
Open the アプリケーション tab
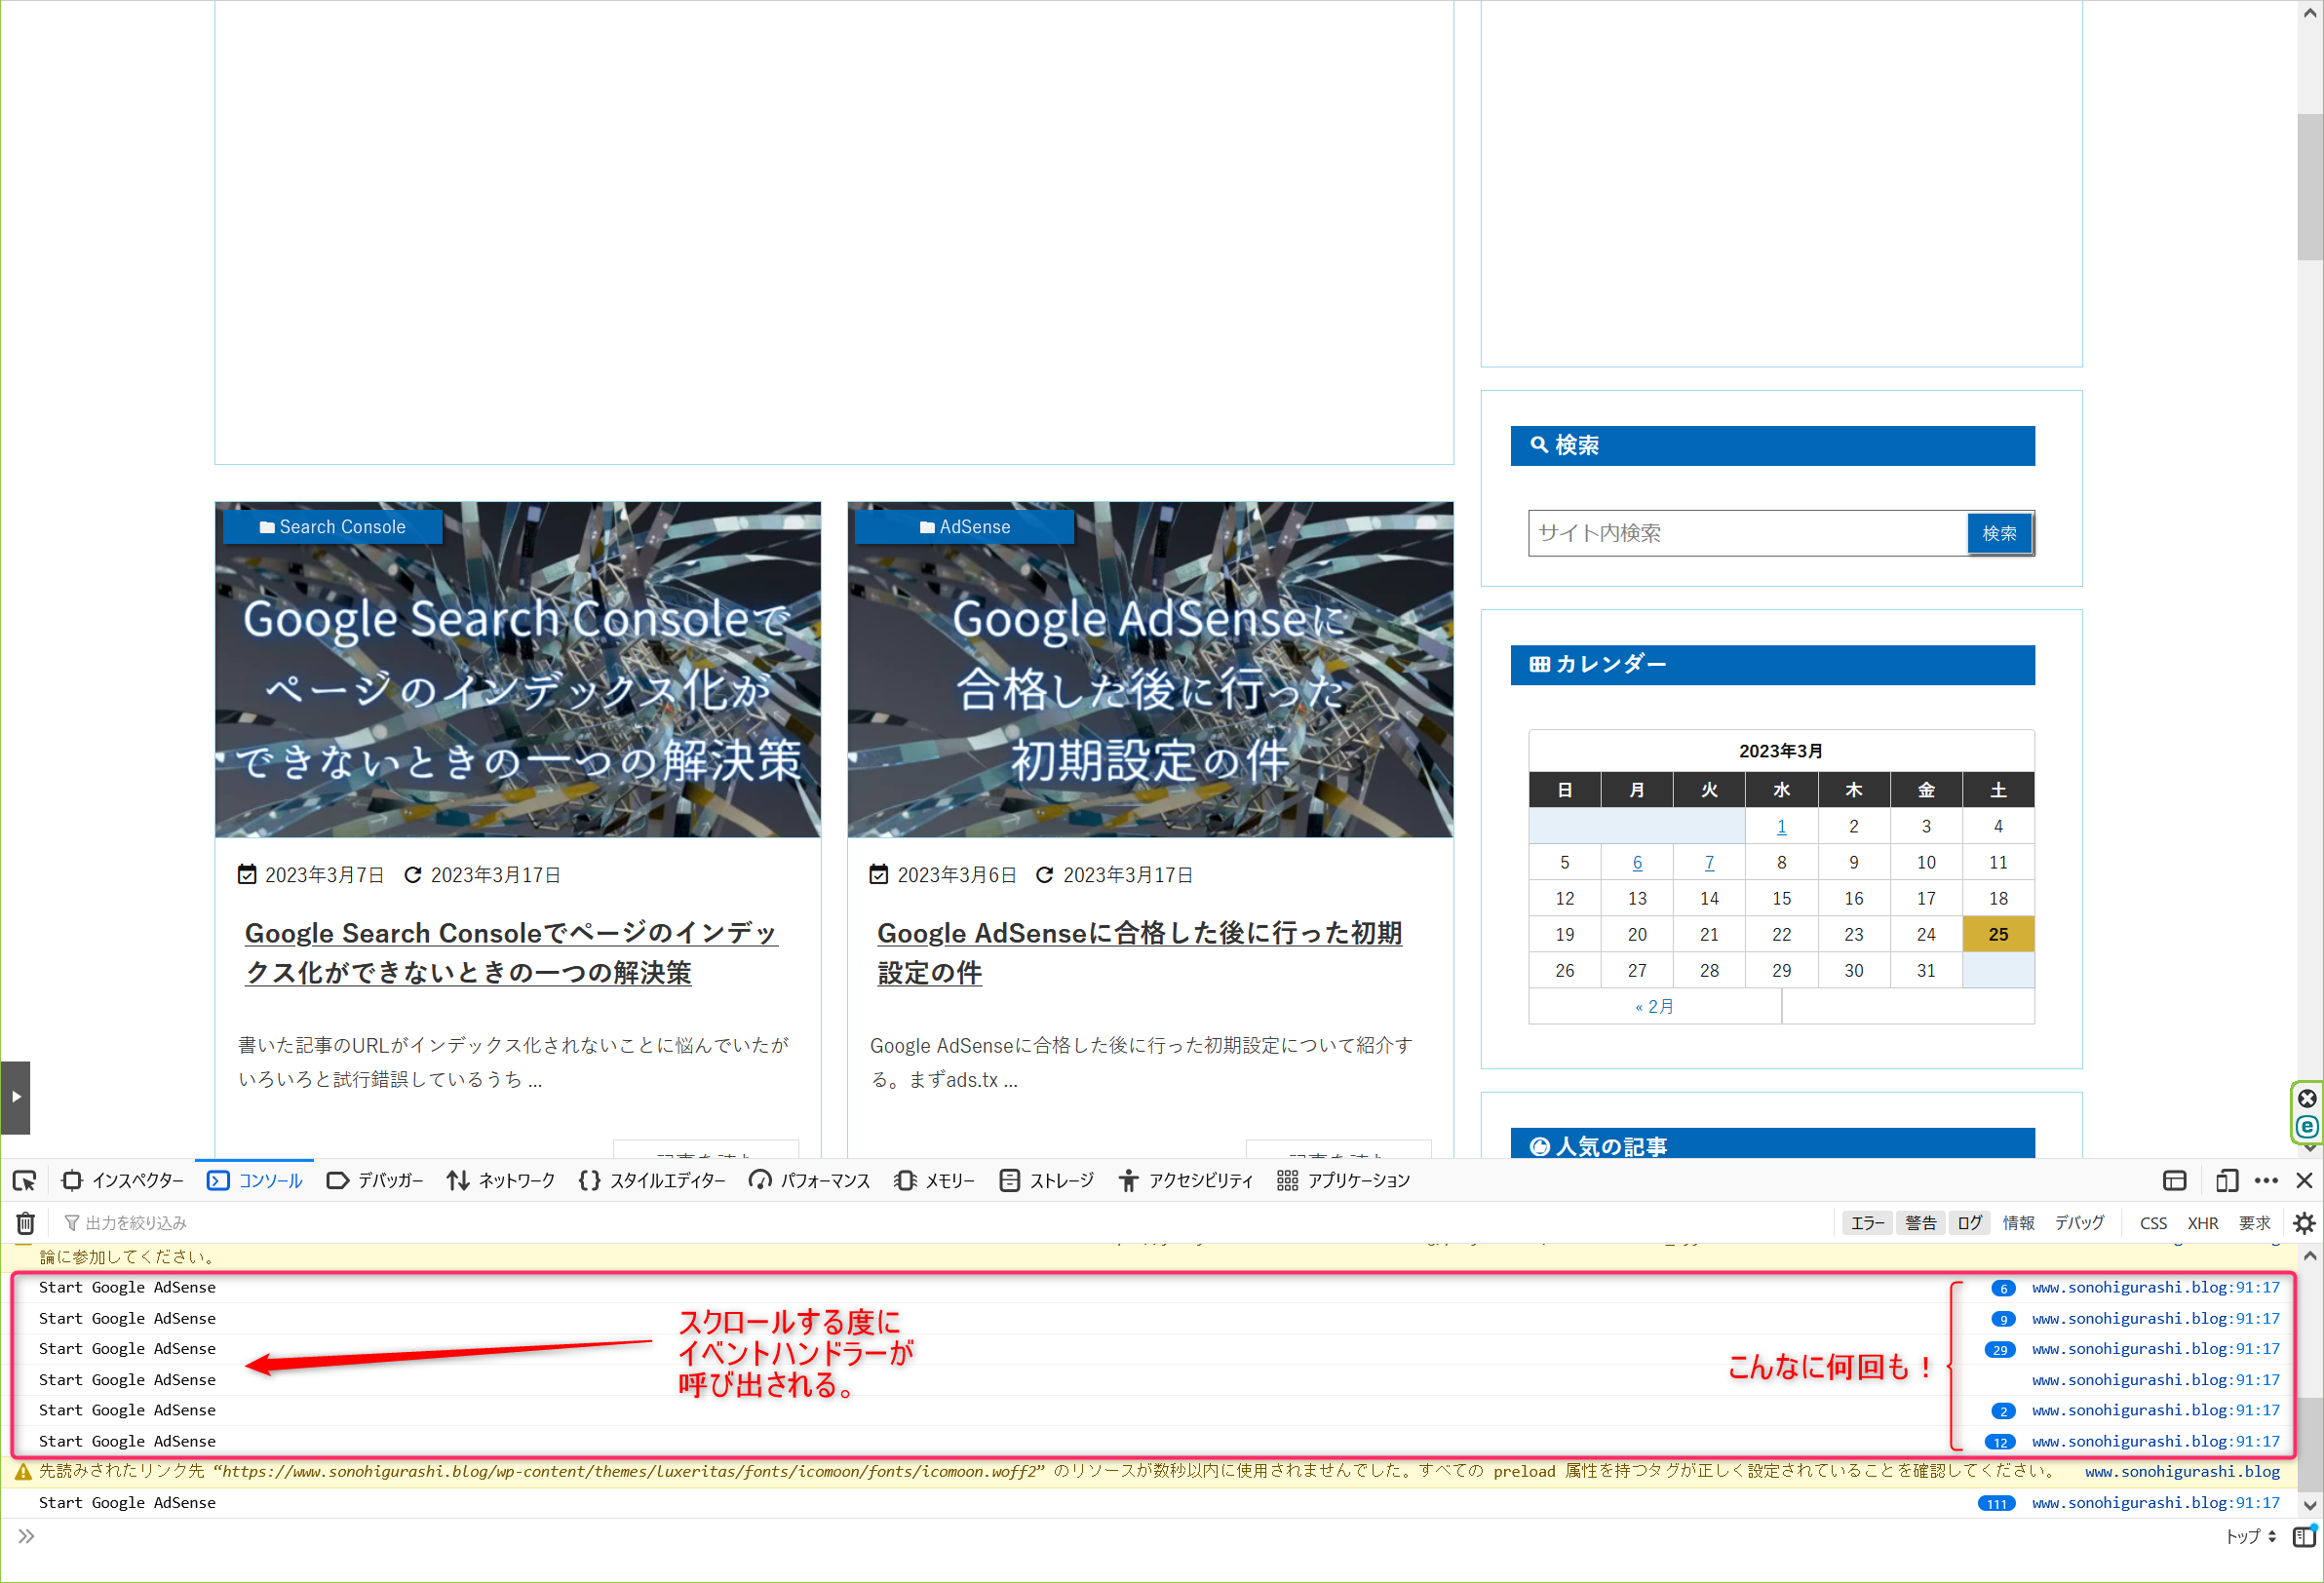coord(1344,1181)
